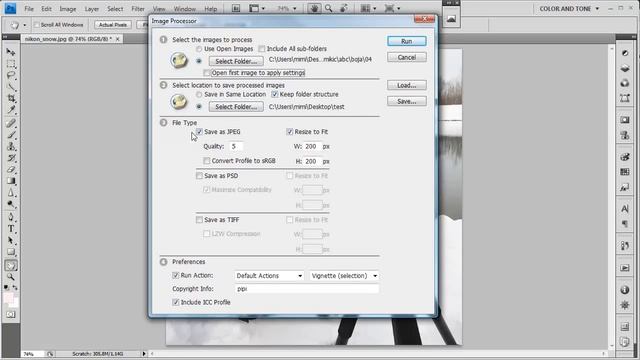This screenshot has height=360, width=640.
Task: Open the Edit menu
Action: (46, 9)
